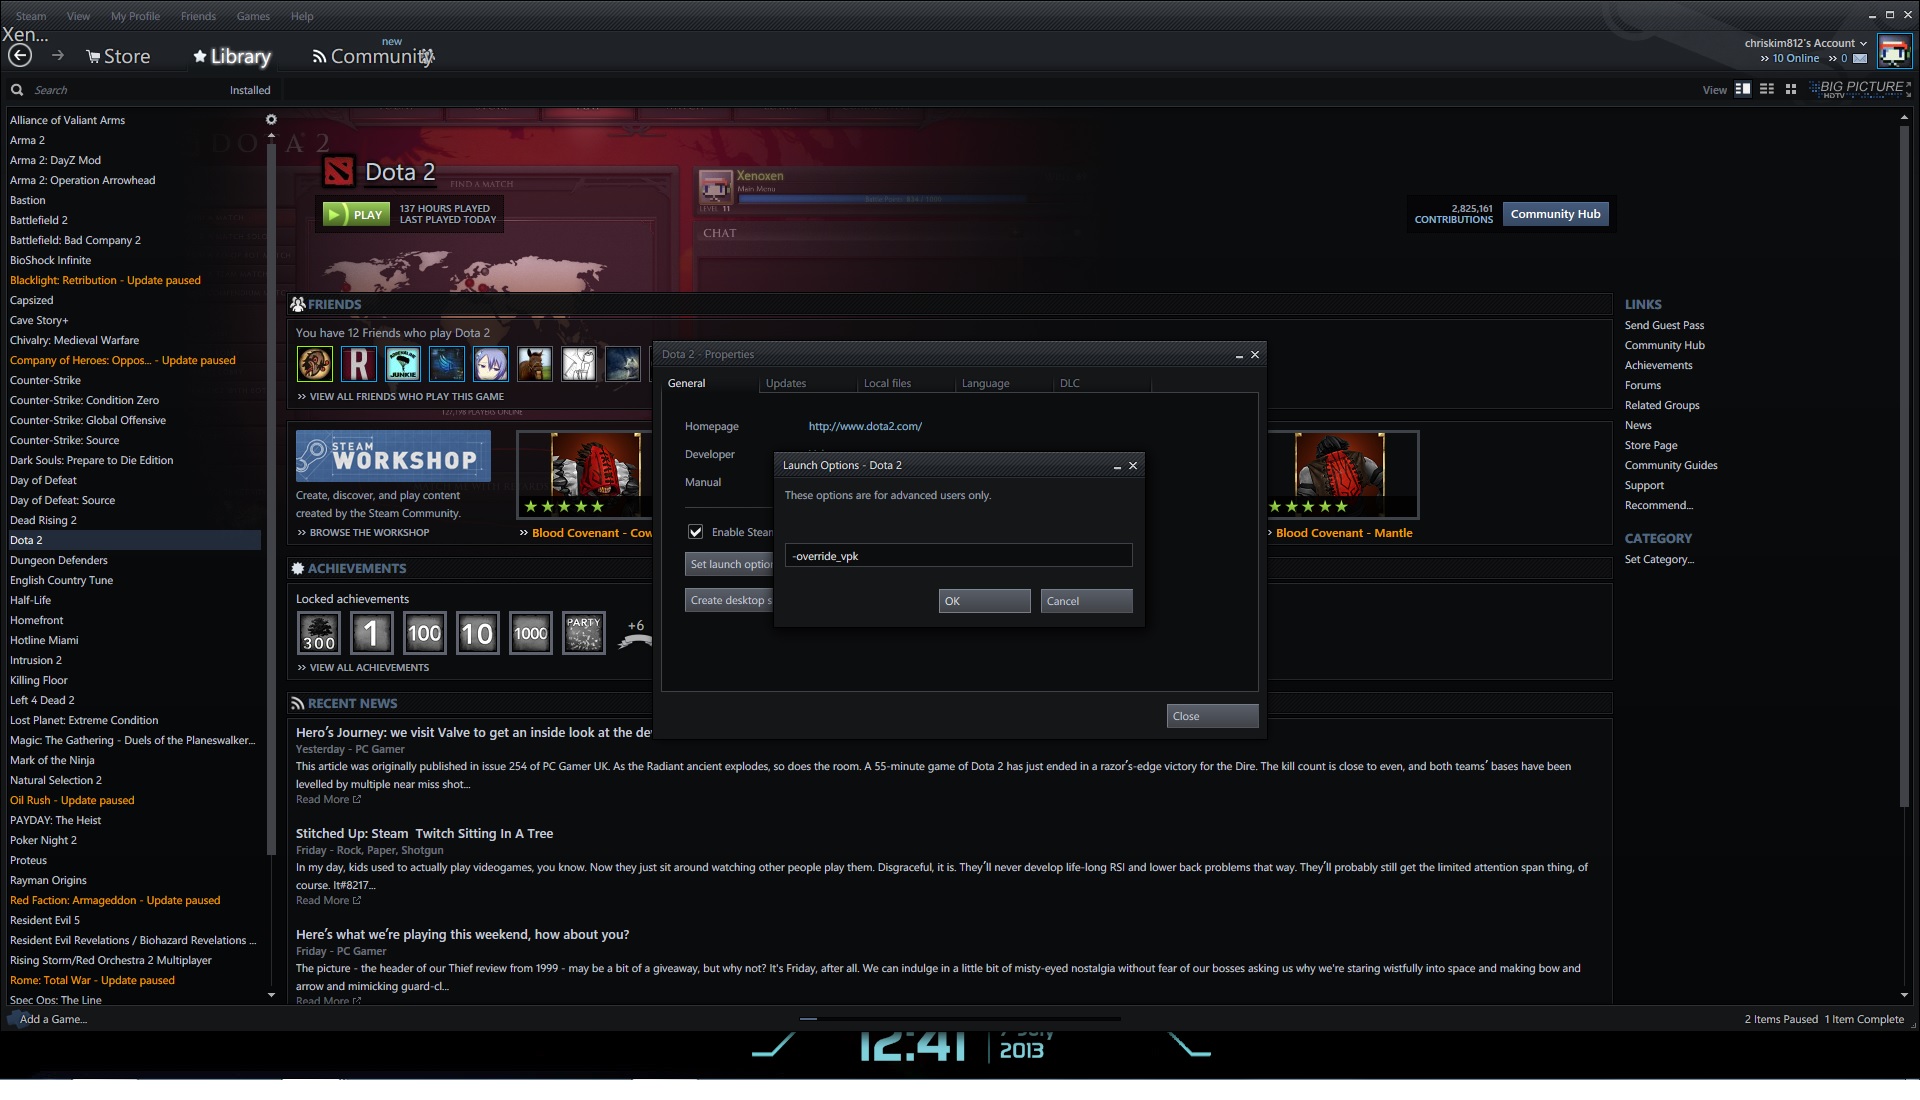Click the game list settings gear

270,119
